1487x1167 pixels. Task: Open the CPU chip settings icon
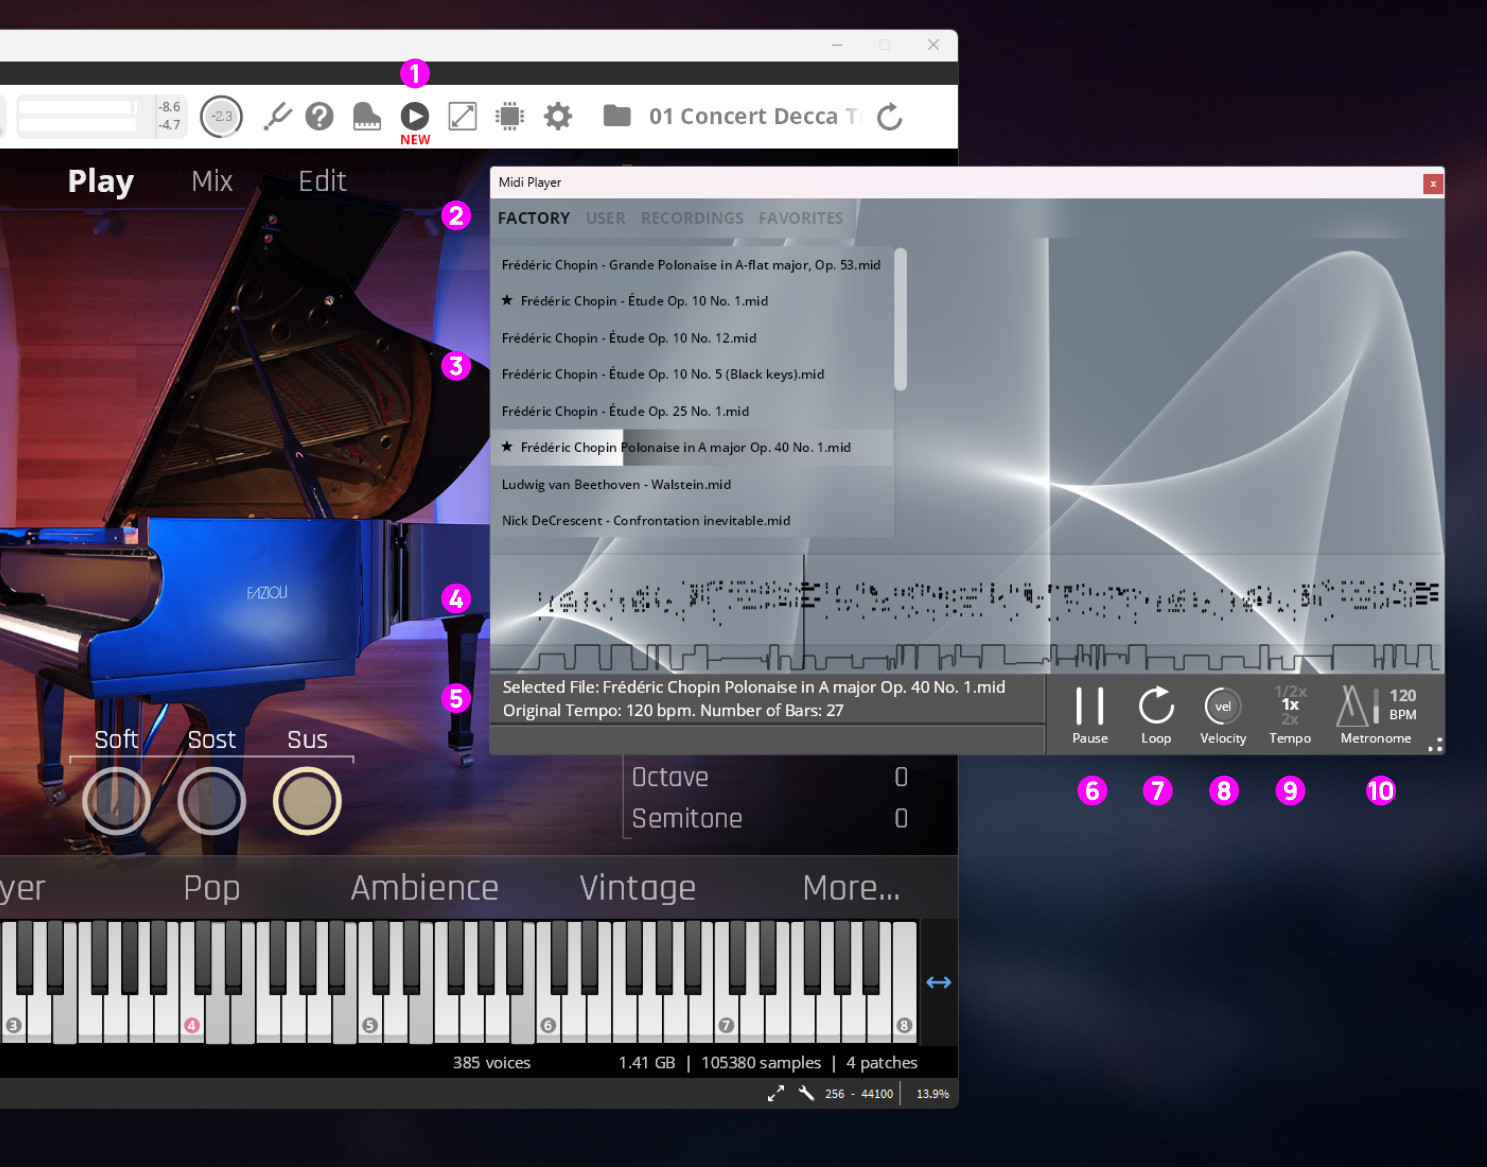pyautogui.click(x=510, y=117)
